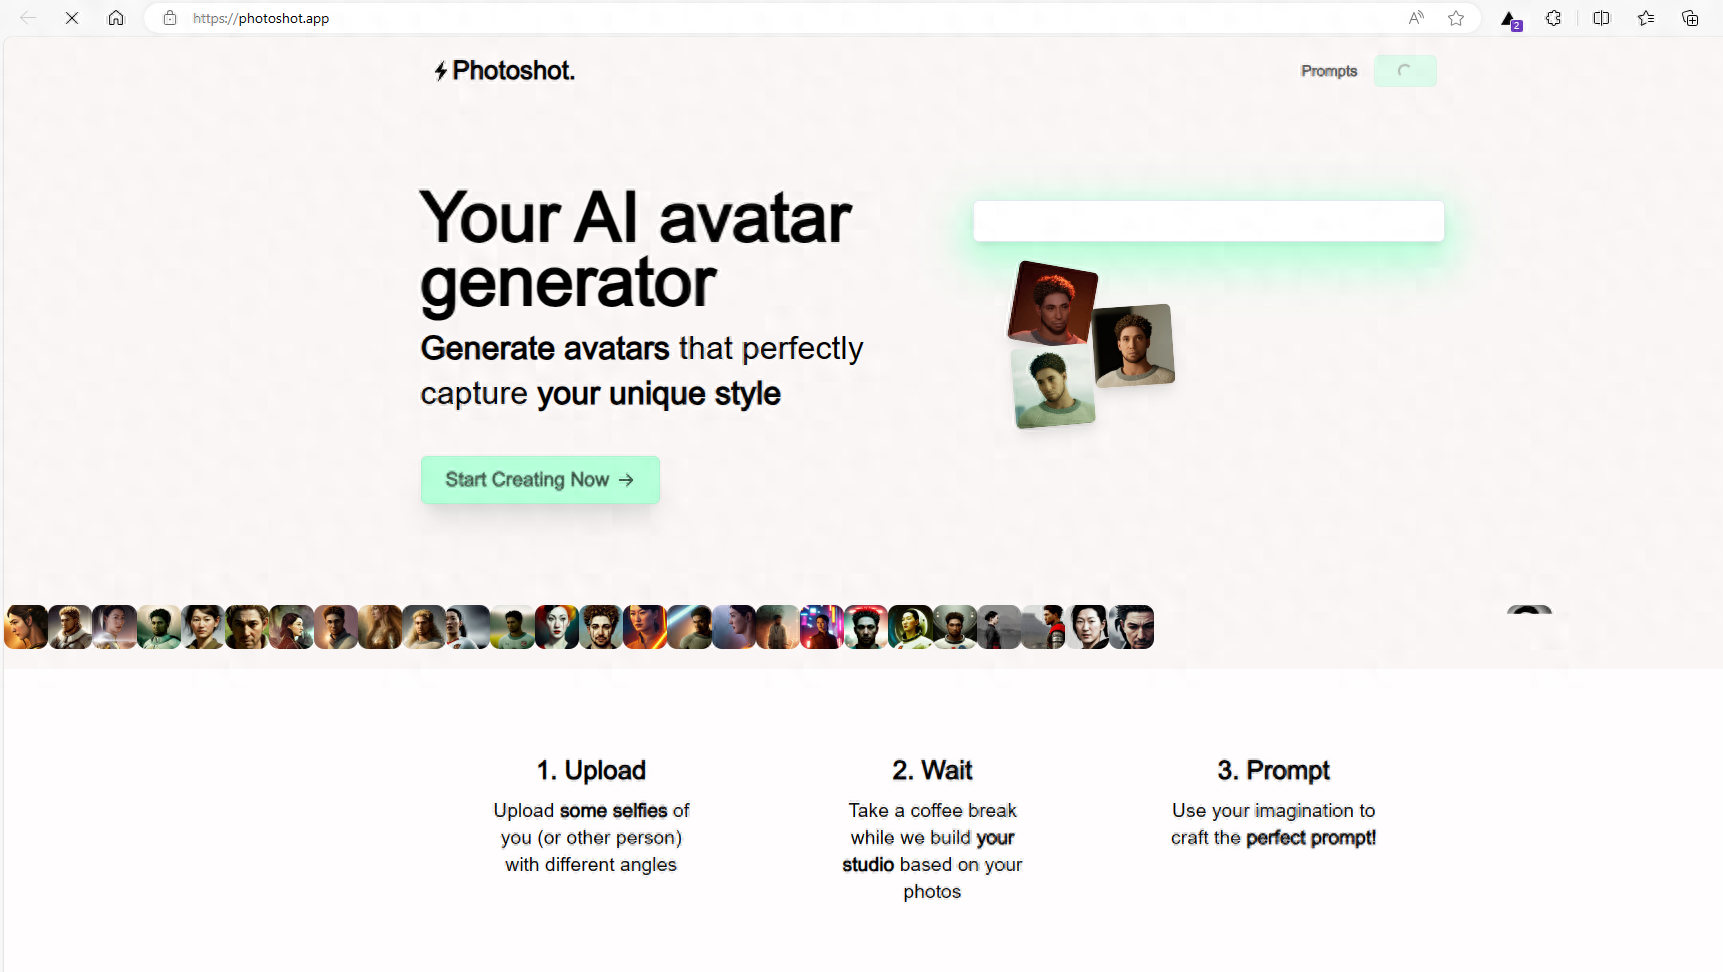Click the loading green button beside Prompts
1723x972 pixels.
pos(1405,71)
